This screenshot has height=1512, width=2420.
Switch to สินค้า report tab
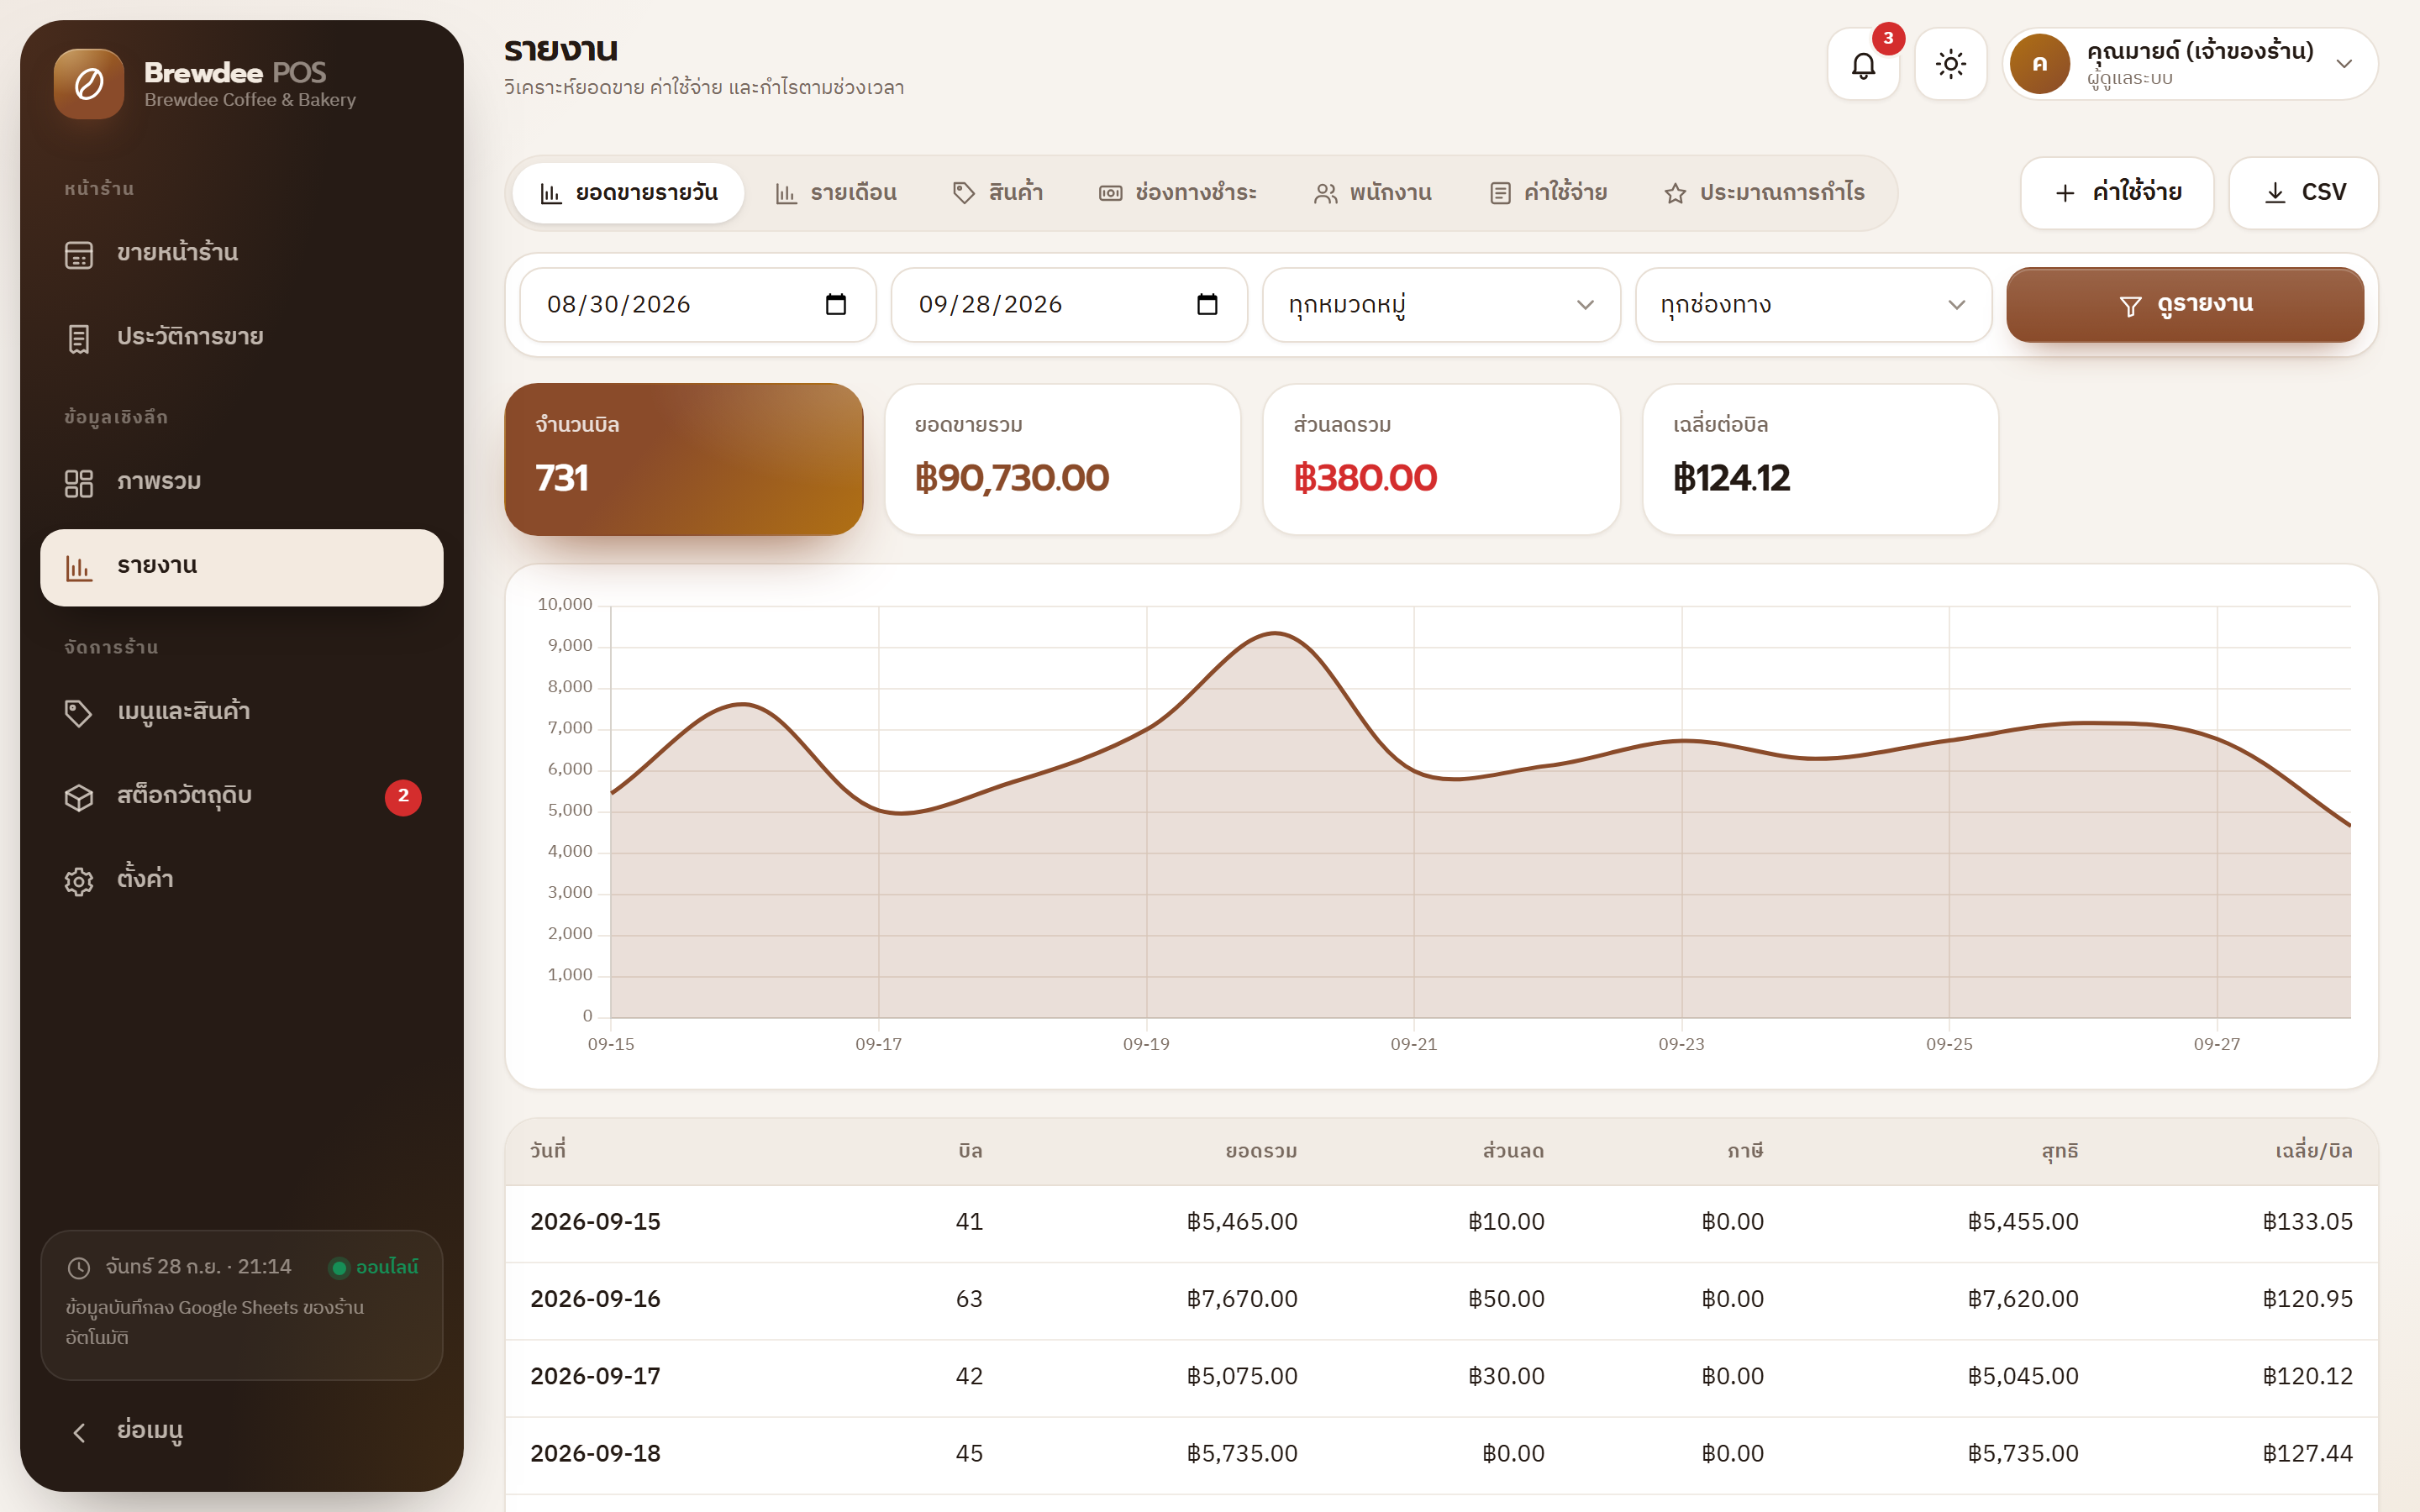pyautogui.click(x=997, y=193)
